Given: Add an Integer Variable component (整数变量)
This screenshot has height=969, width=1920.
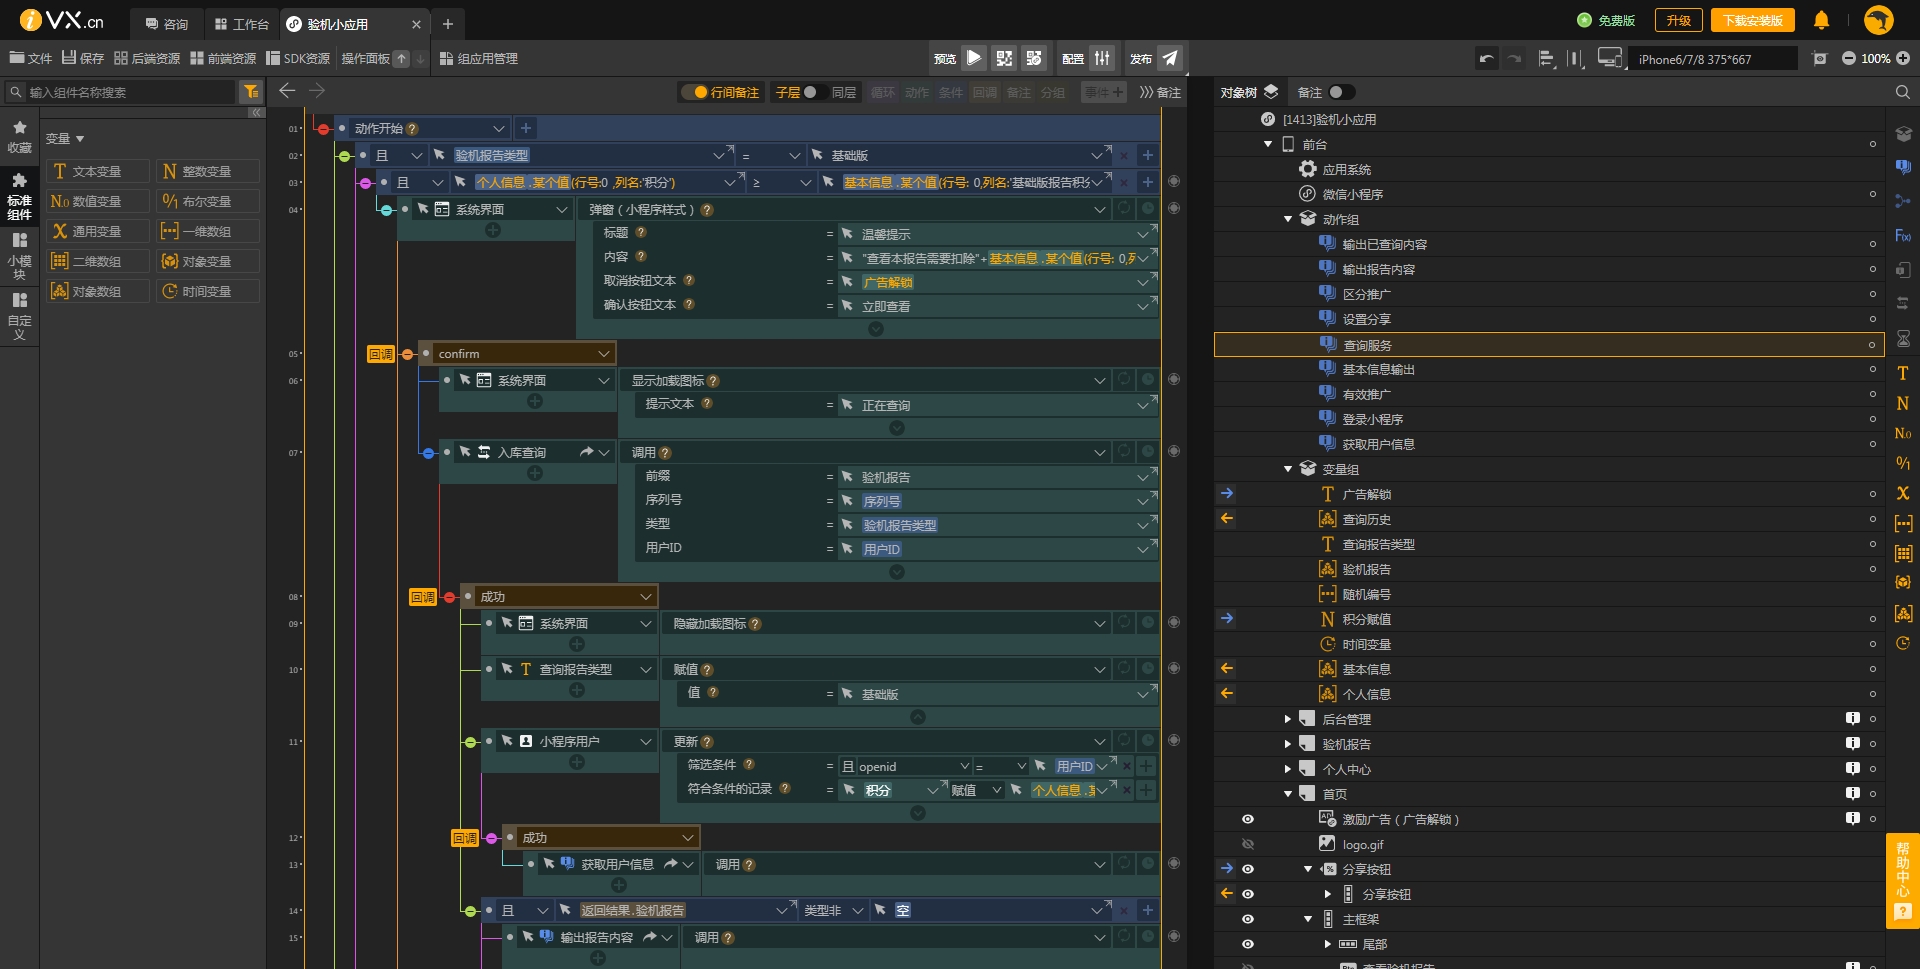Looking at the screenshot, I should click(207, 171).
